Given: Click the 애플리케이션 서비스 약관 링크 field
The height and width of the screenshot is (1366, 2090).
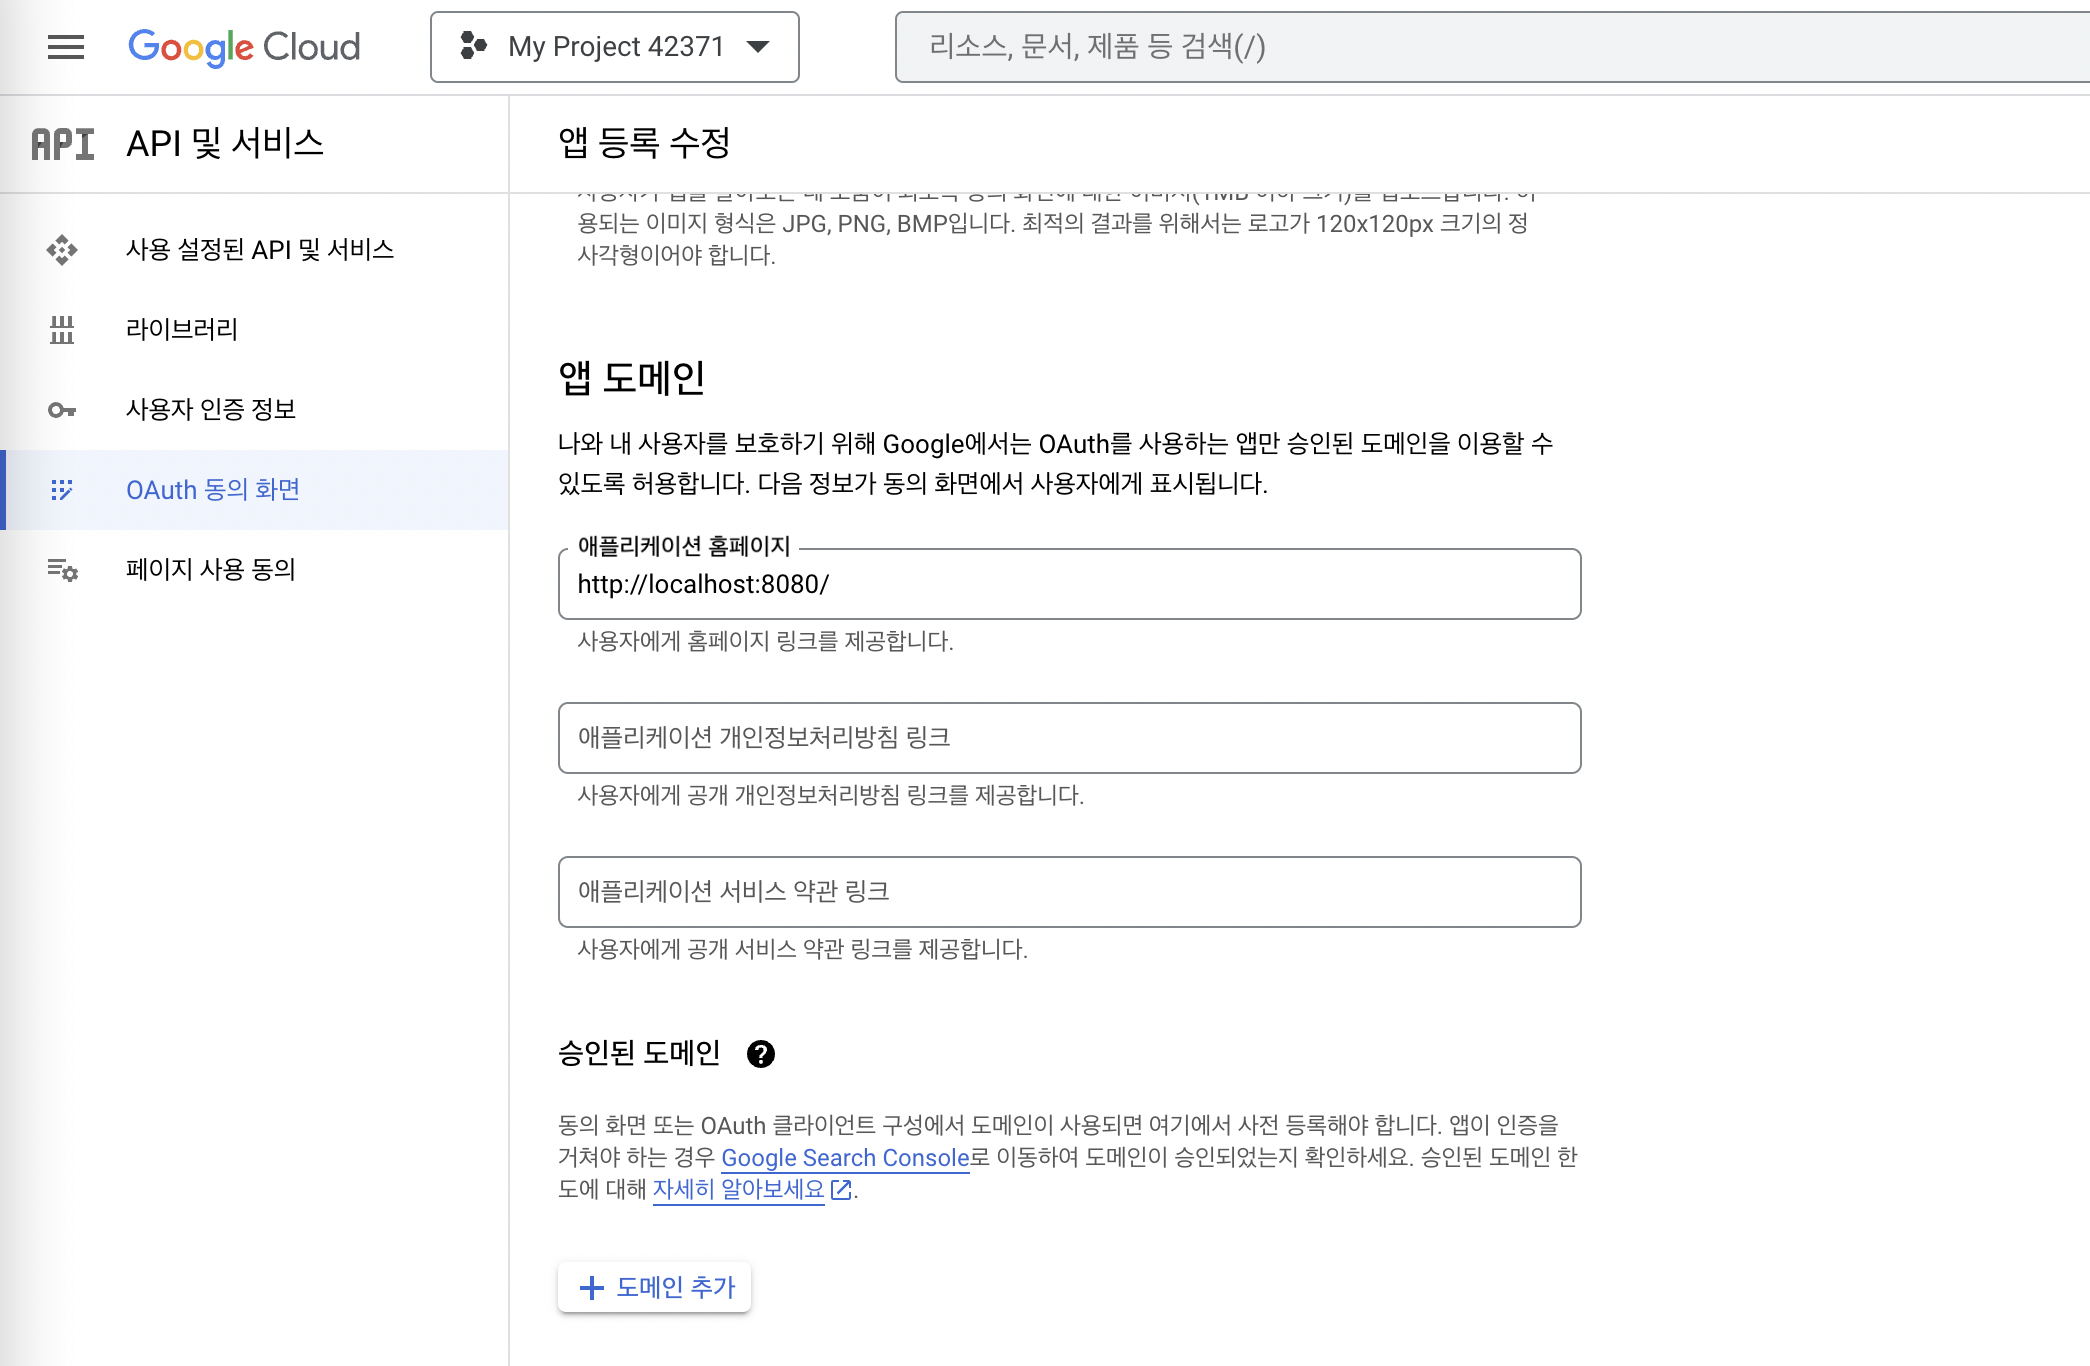Looking at the screenshot, I should [x=1069, y=892].
